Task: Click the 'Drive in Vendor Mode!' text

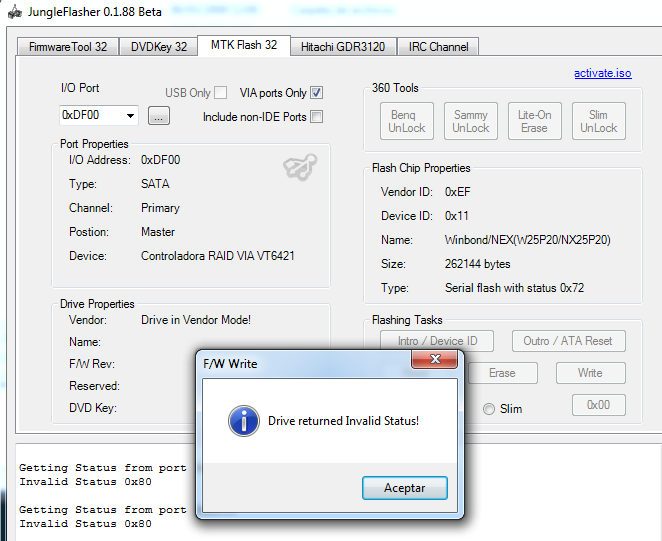Action: point(196,320)
